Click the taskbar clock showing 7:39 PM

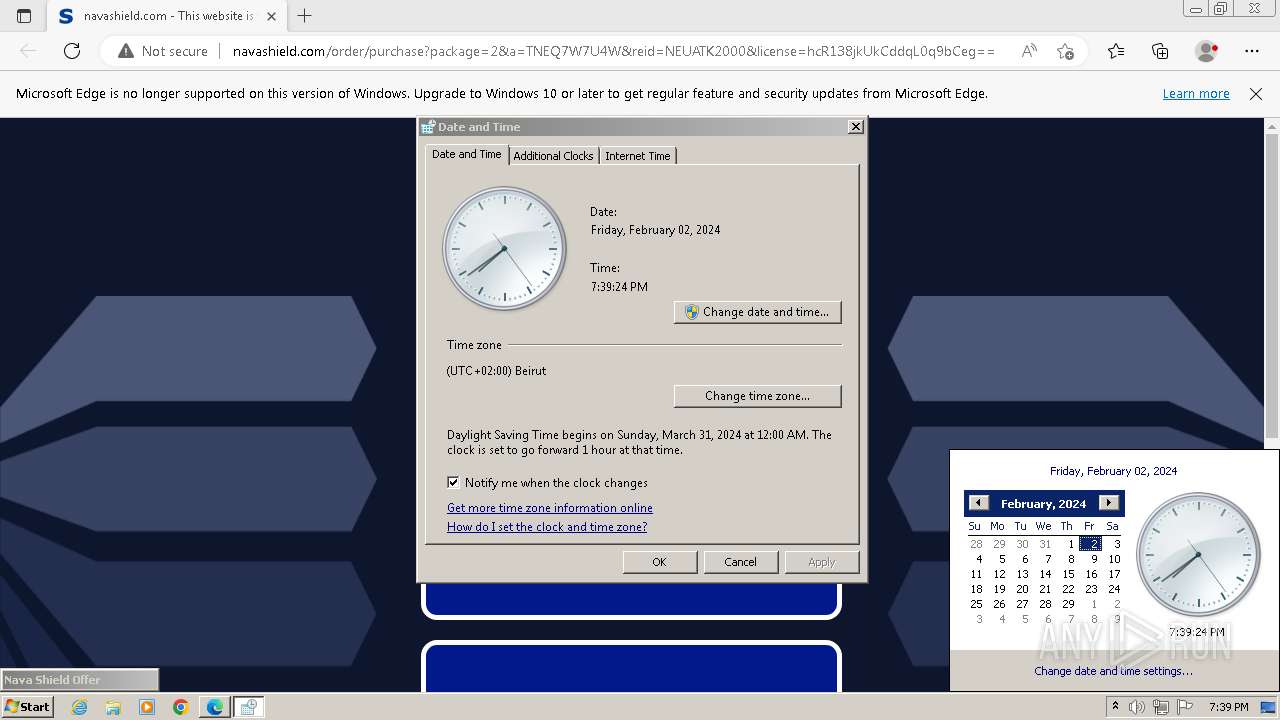tap(1229, 707)
